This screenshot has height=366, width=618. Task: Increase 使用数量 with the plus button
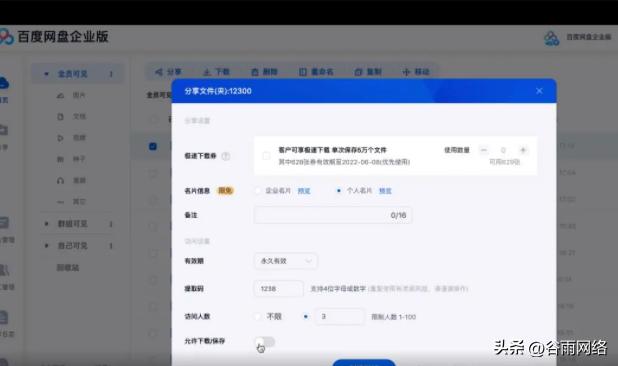point(523,150)
